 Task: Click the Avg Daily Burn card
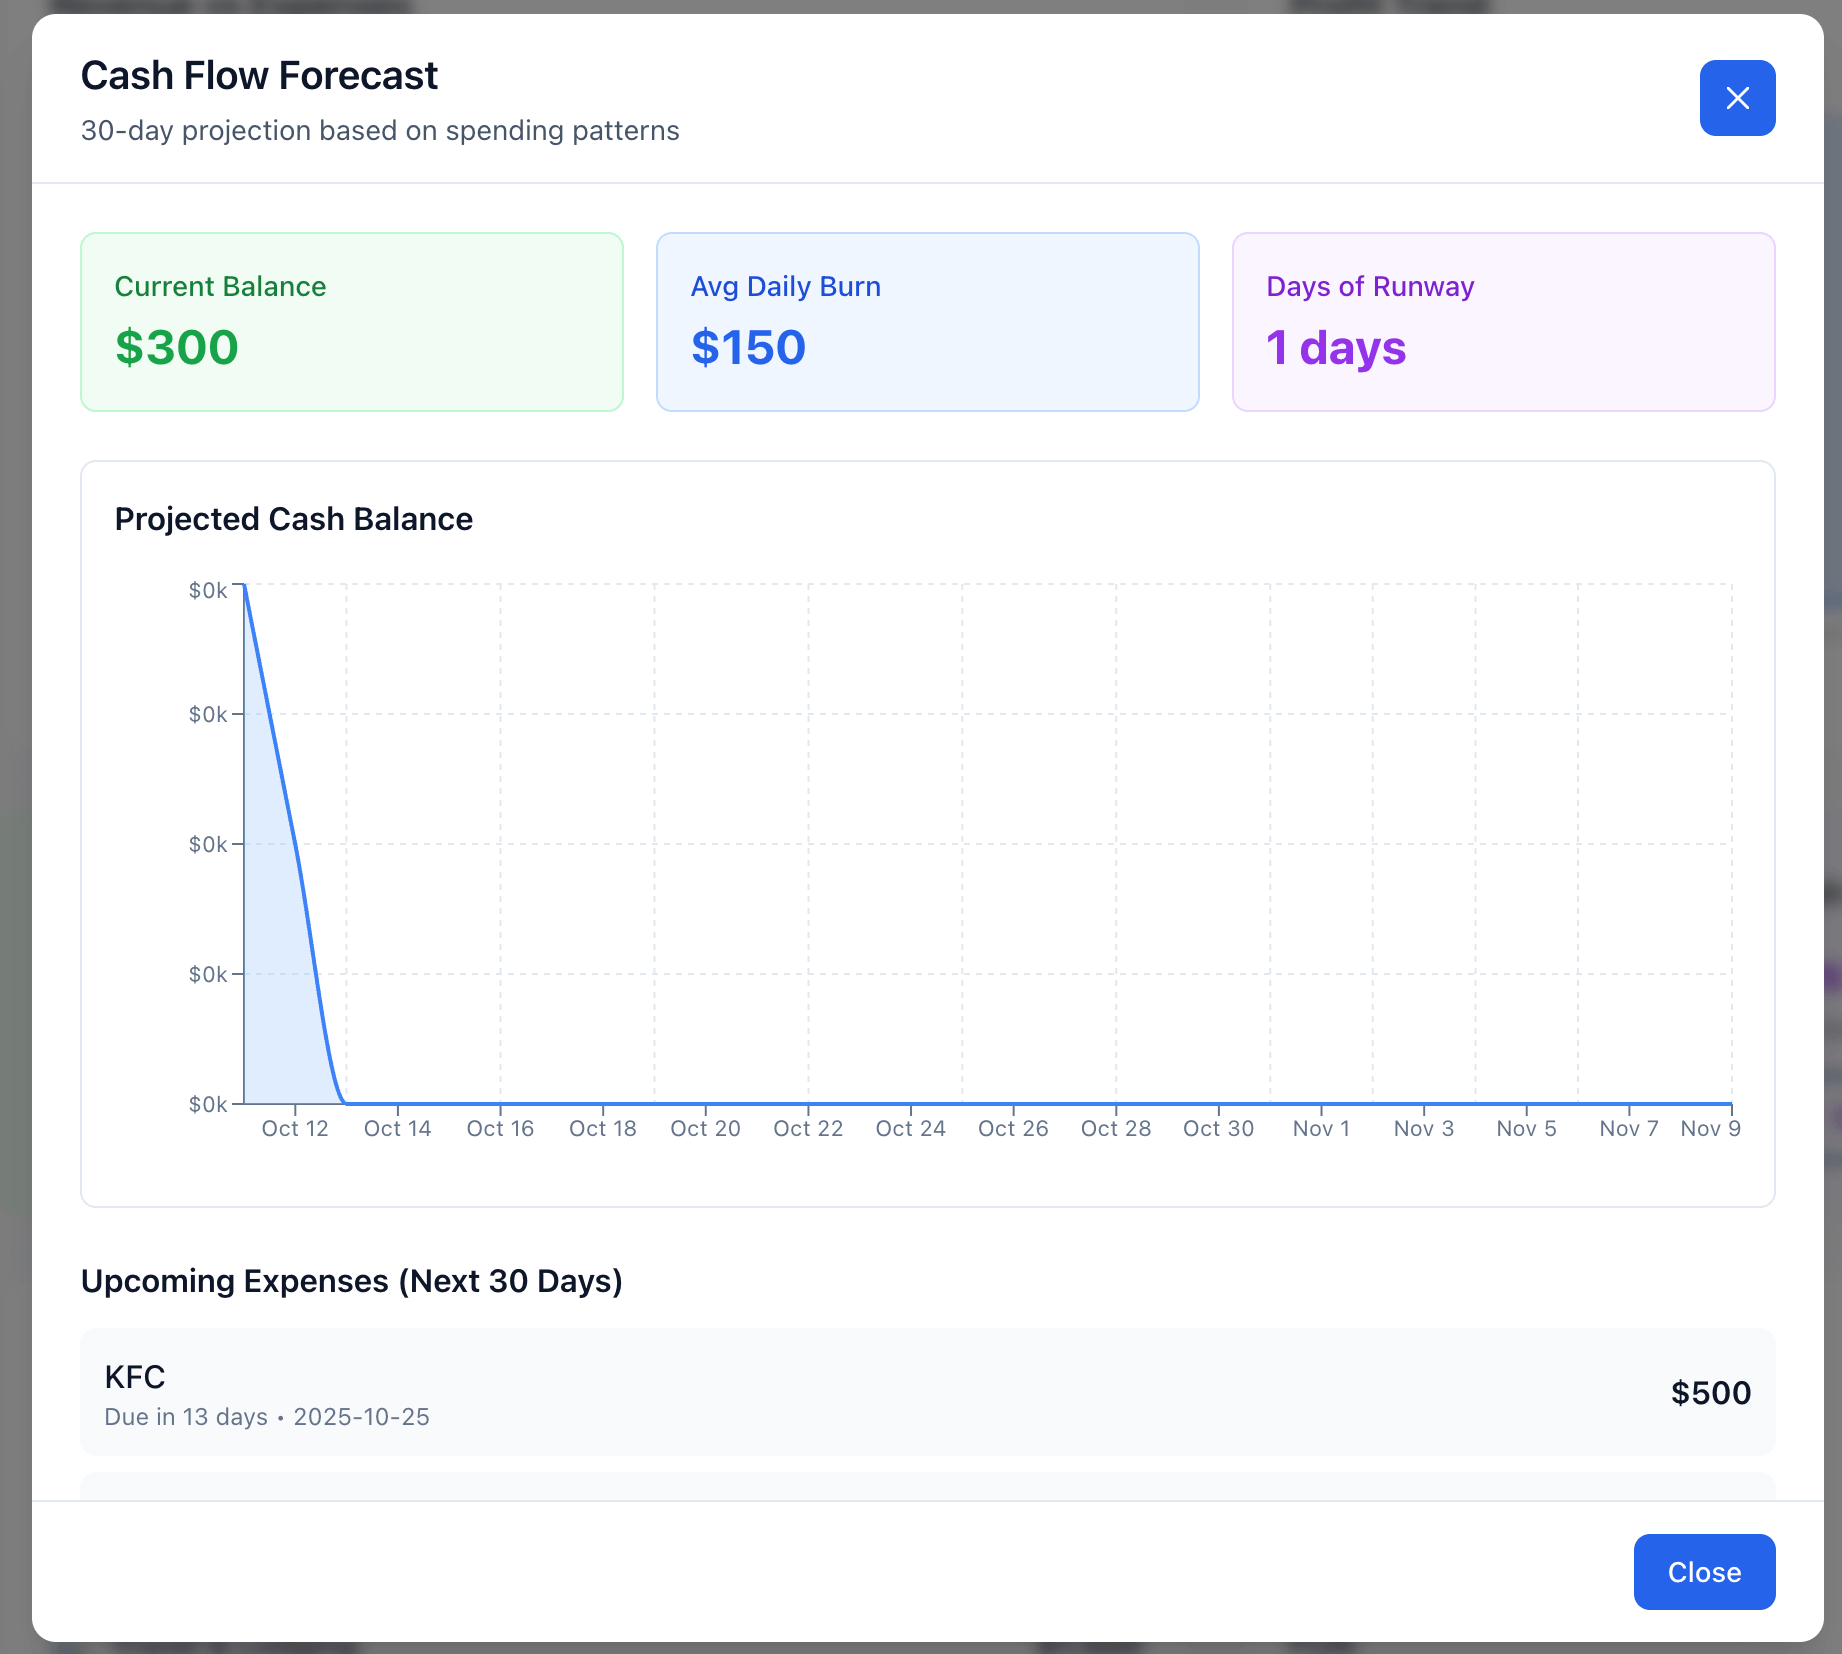pyautogui.click(x=927, y=321)
